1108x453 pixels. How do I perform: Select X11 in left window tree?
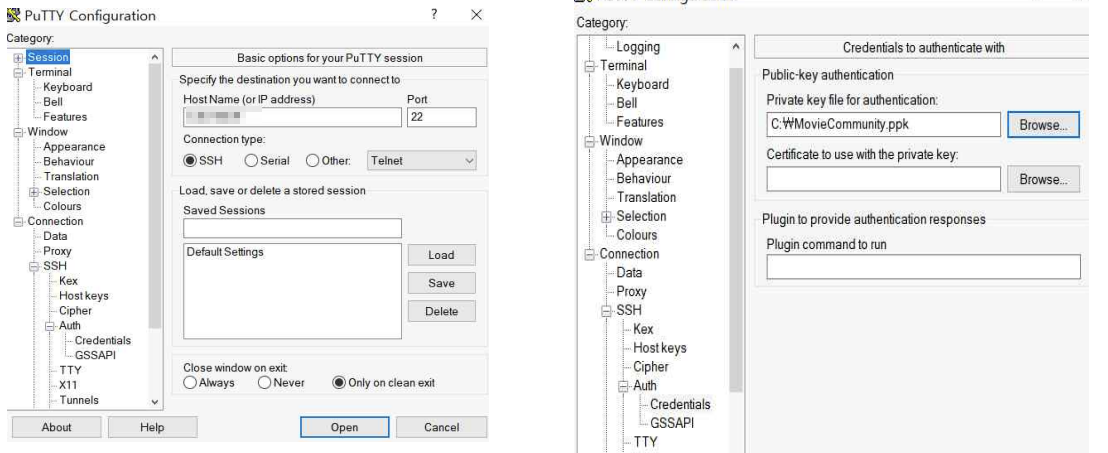(x=69, y=385)
